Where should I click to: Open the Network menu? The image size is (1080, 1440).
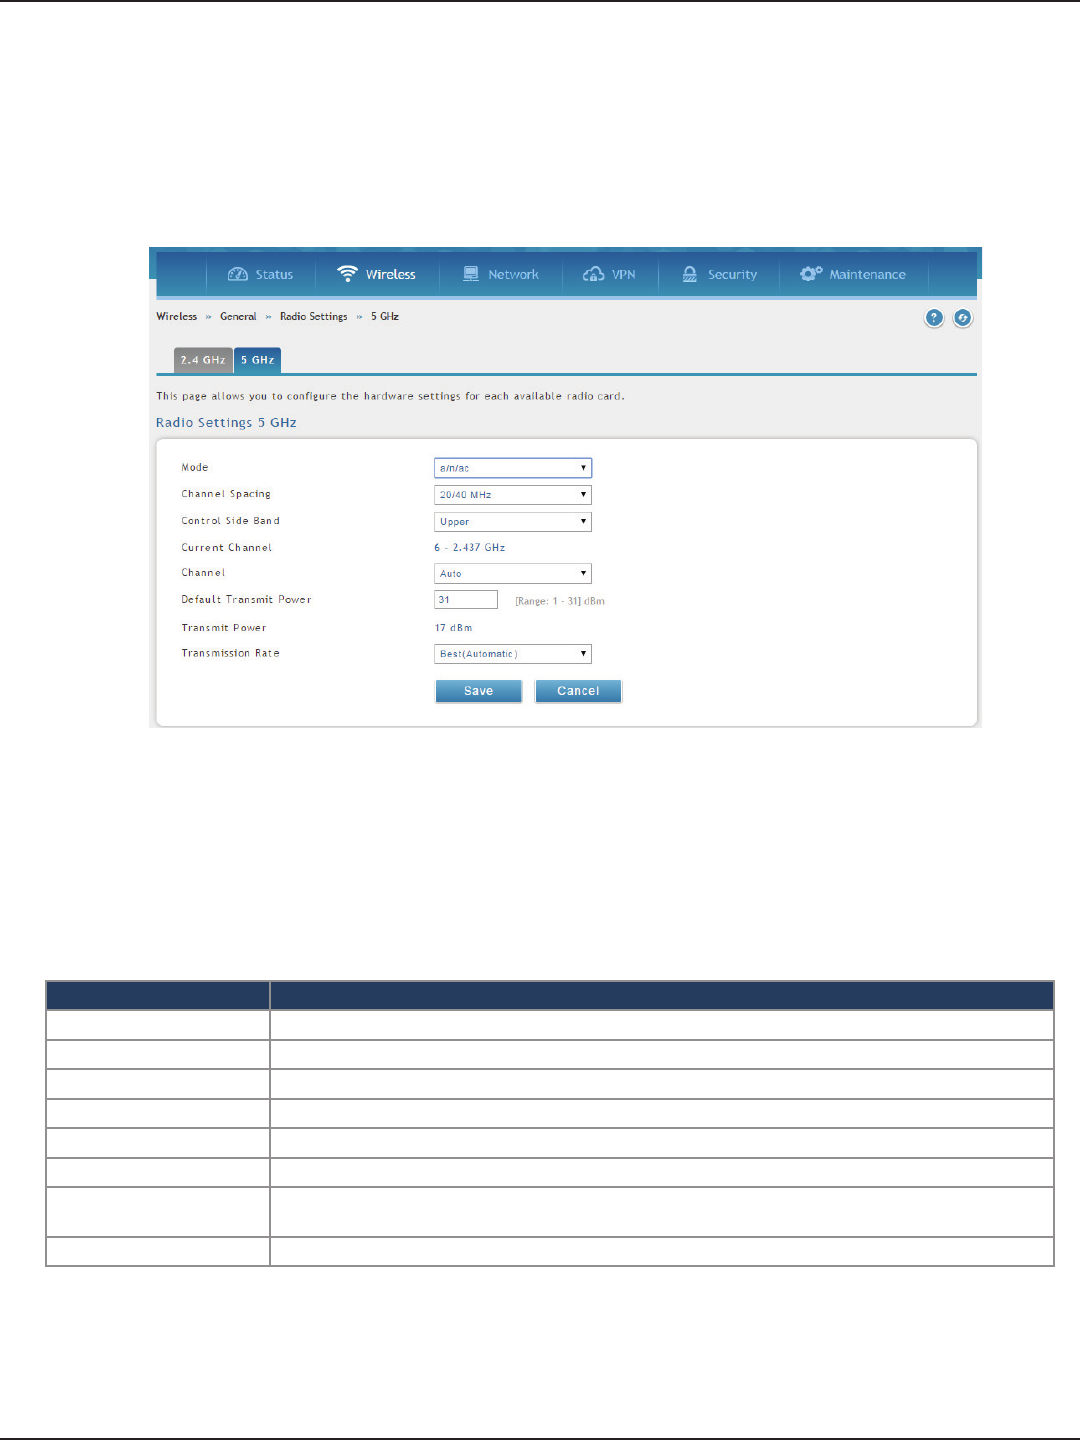tap(501, 274)
